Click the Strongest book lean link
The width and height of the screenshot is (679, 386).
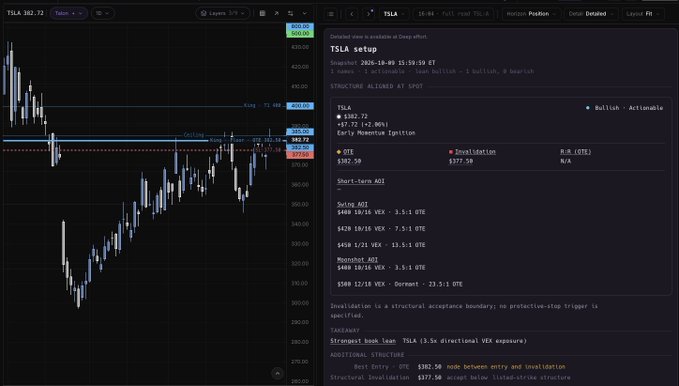tap(363, 341)
